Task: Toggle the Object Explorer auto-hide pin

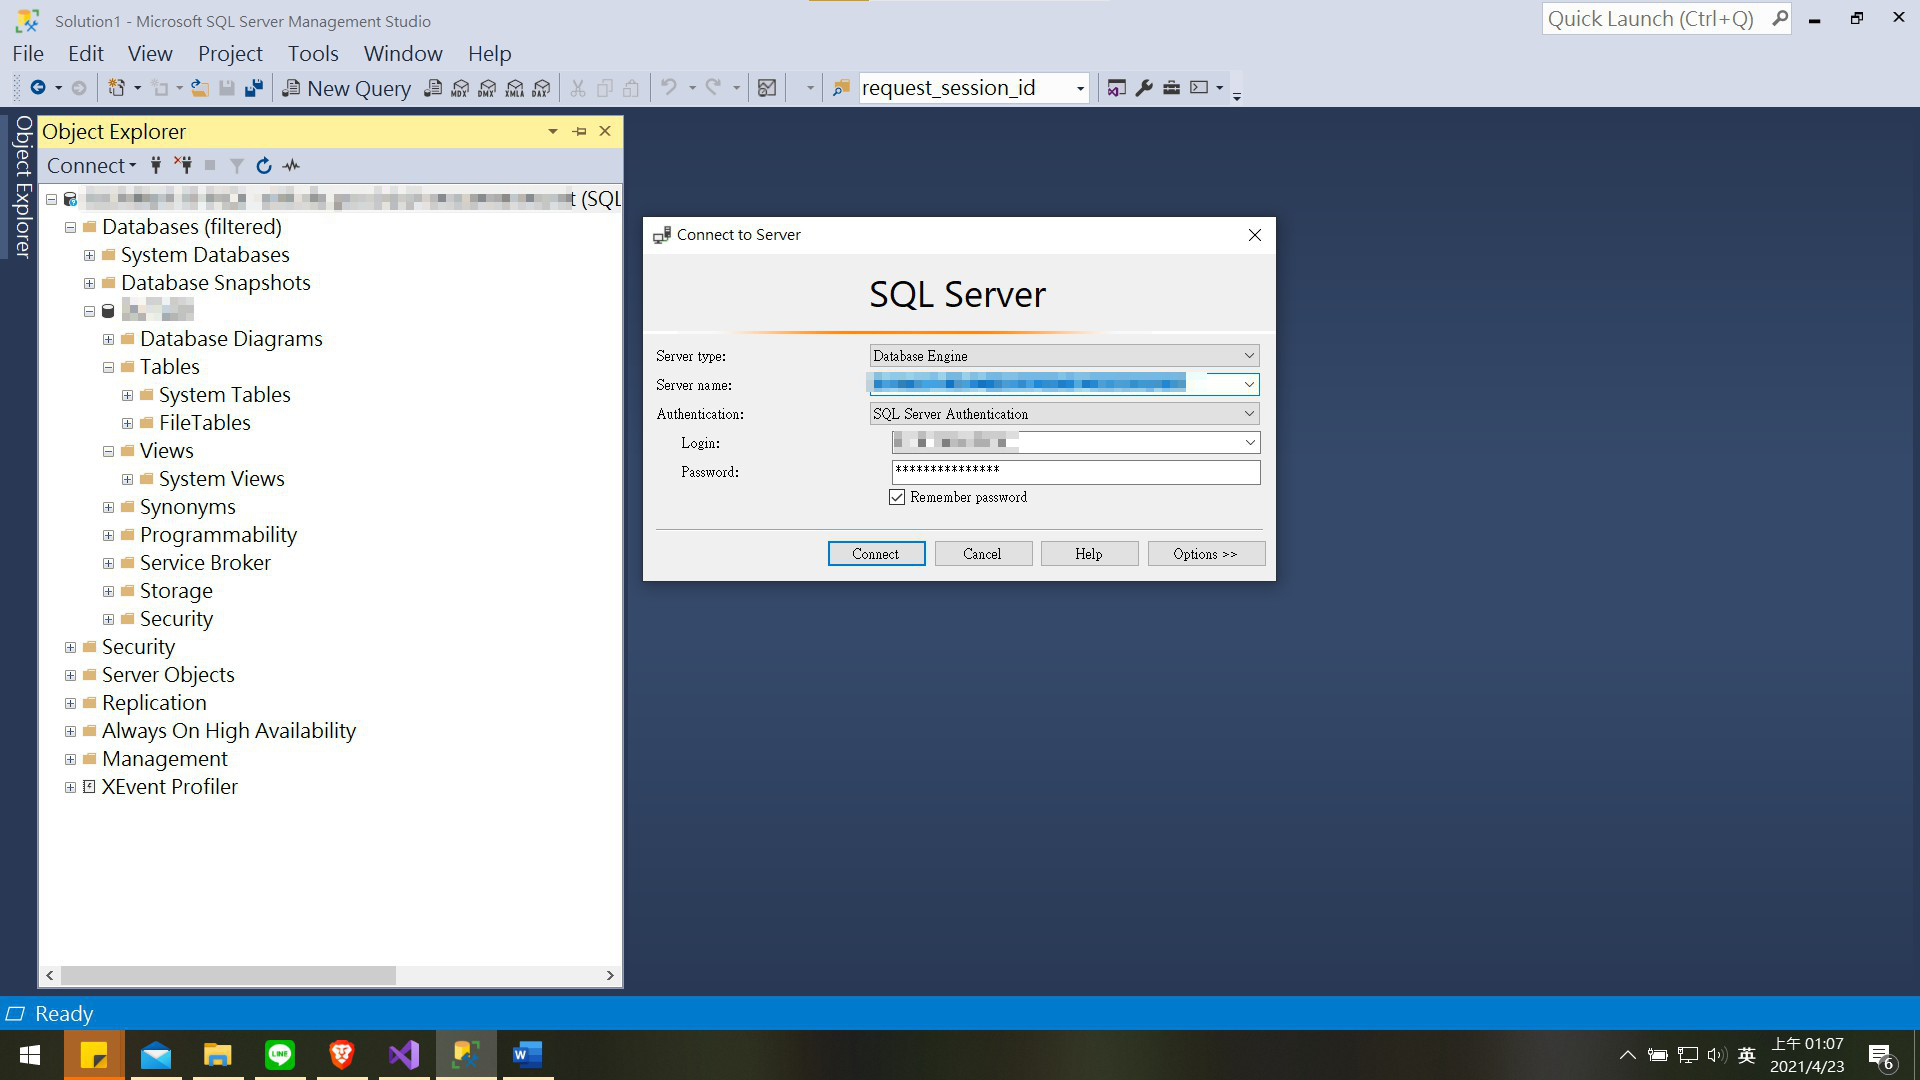Action: pos(579,131)
